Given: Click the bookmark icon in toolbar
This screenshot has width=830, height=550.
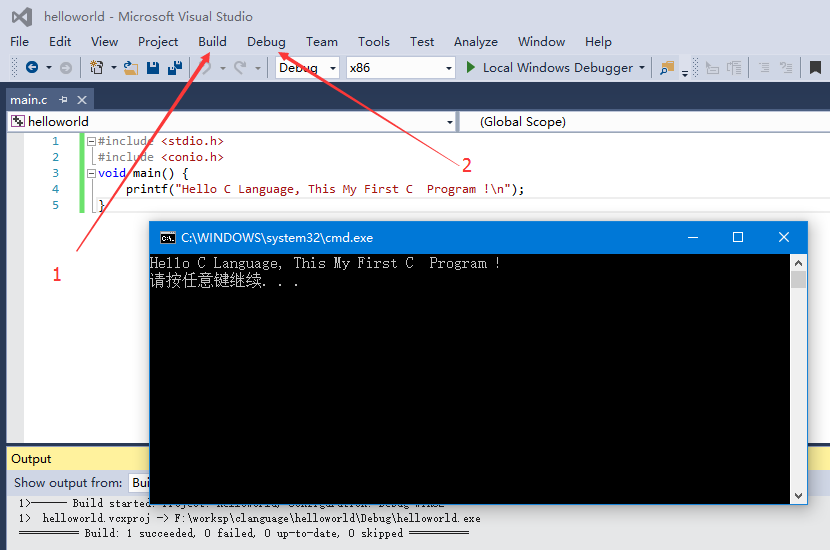Looking at the screenshot, I should tap(816, 68).
